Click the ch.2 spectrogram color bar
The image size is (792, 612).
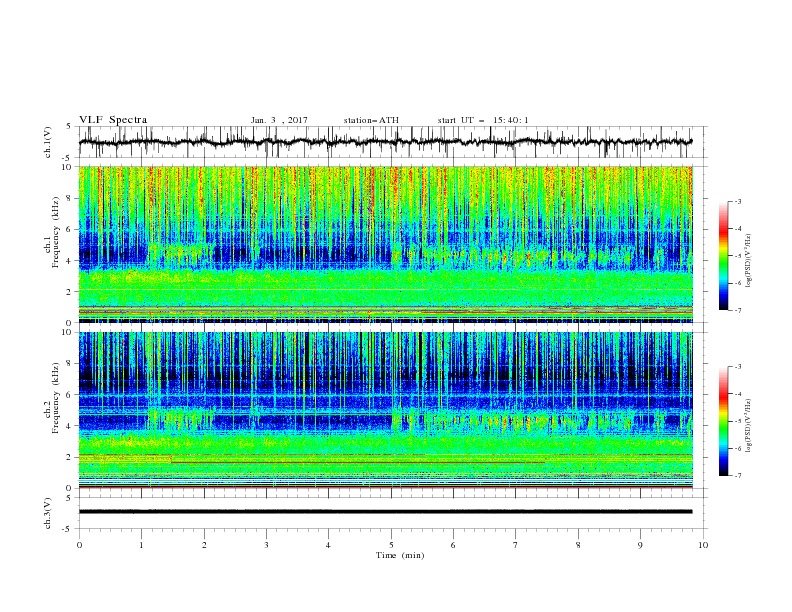click(723, 421)
